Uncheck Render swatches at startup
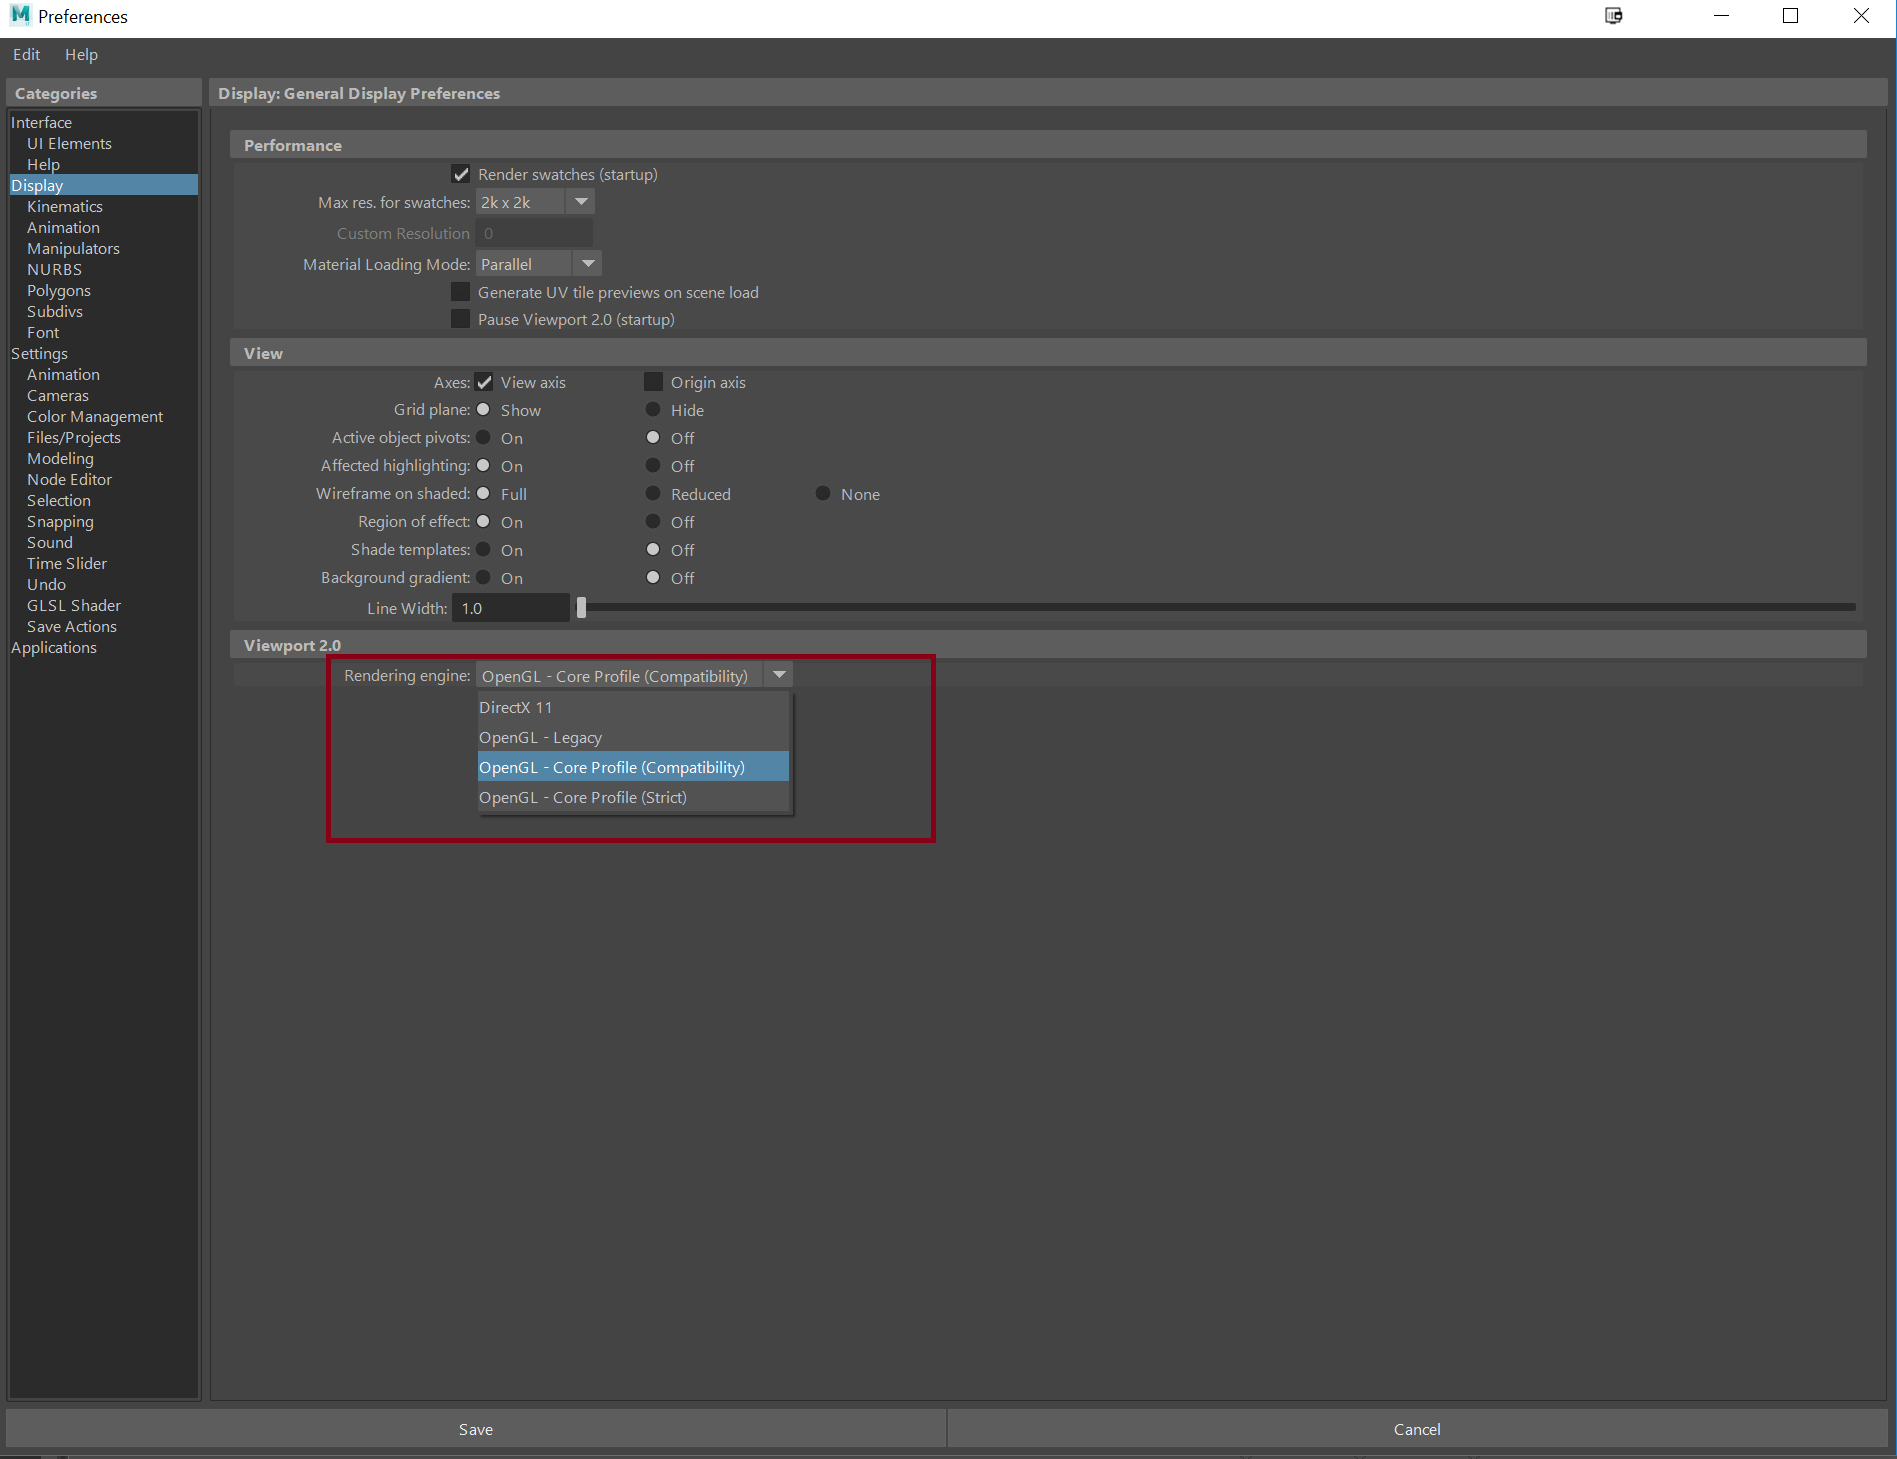 click(460, 173)
